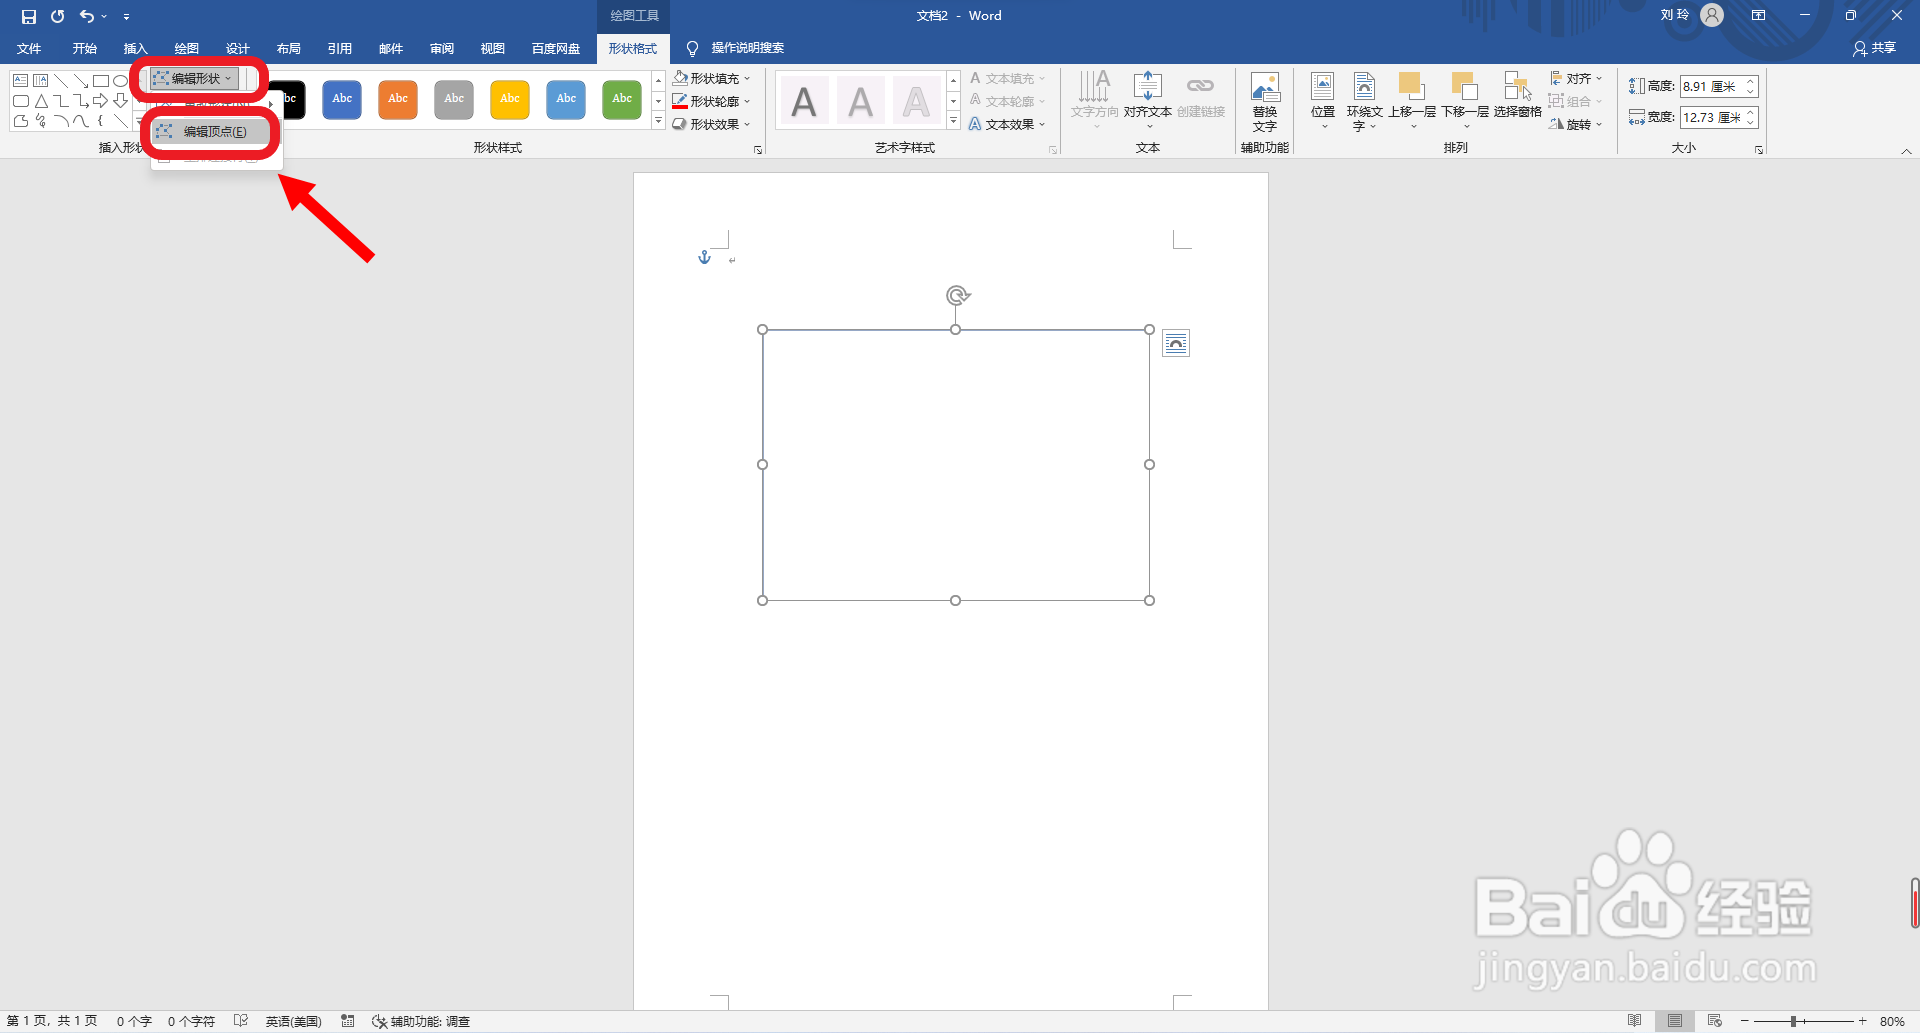The width and height of the screenshot is (1920, 1033).
Task: Click the zoom slider in status bar
Action: (1803, 1021)
